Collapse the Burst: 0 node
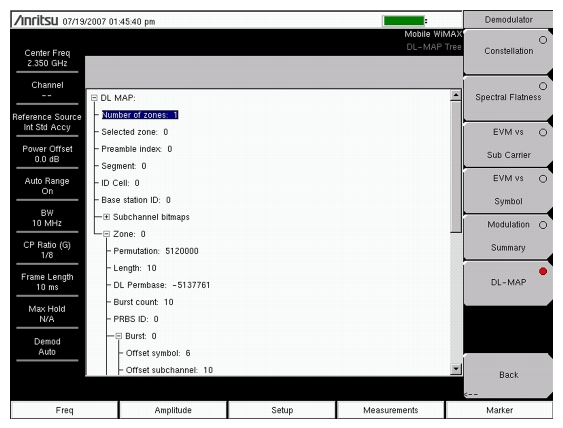Viewport: 563px width, 428px height. (x=118, y=336)
